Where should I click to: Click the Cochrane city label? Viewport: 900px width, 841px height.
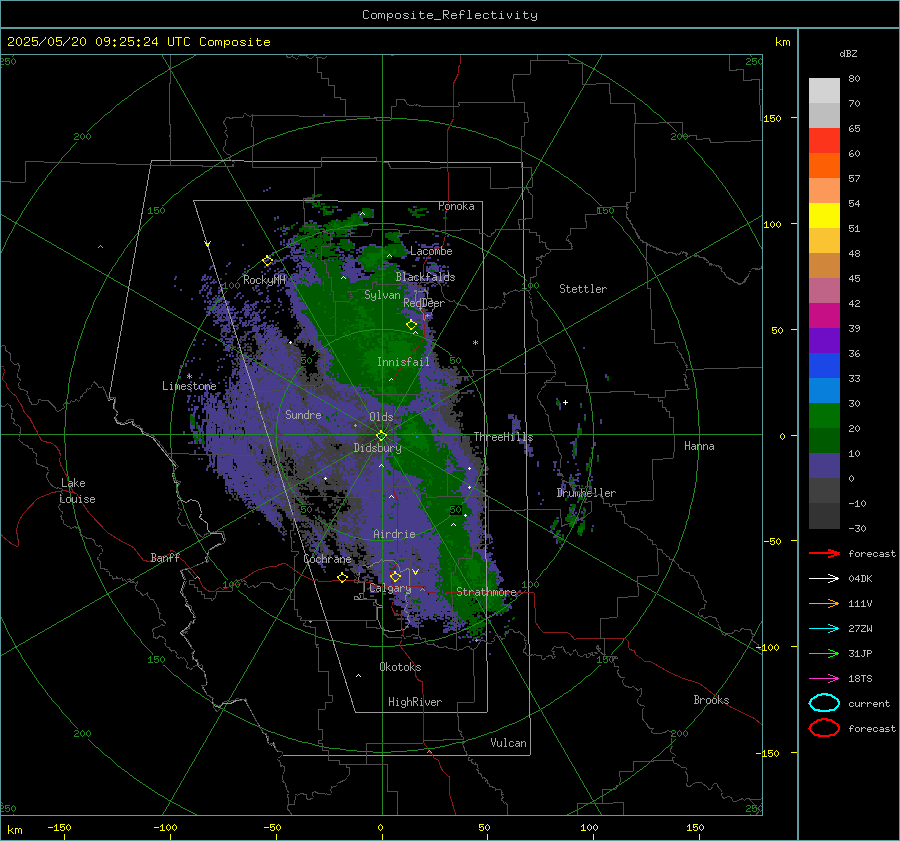click(x=327, y=559)
